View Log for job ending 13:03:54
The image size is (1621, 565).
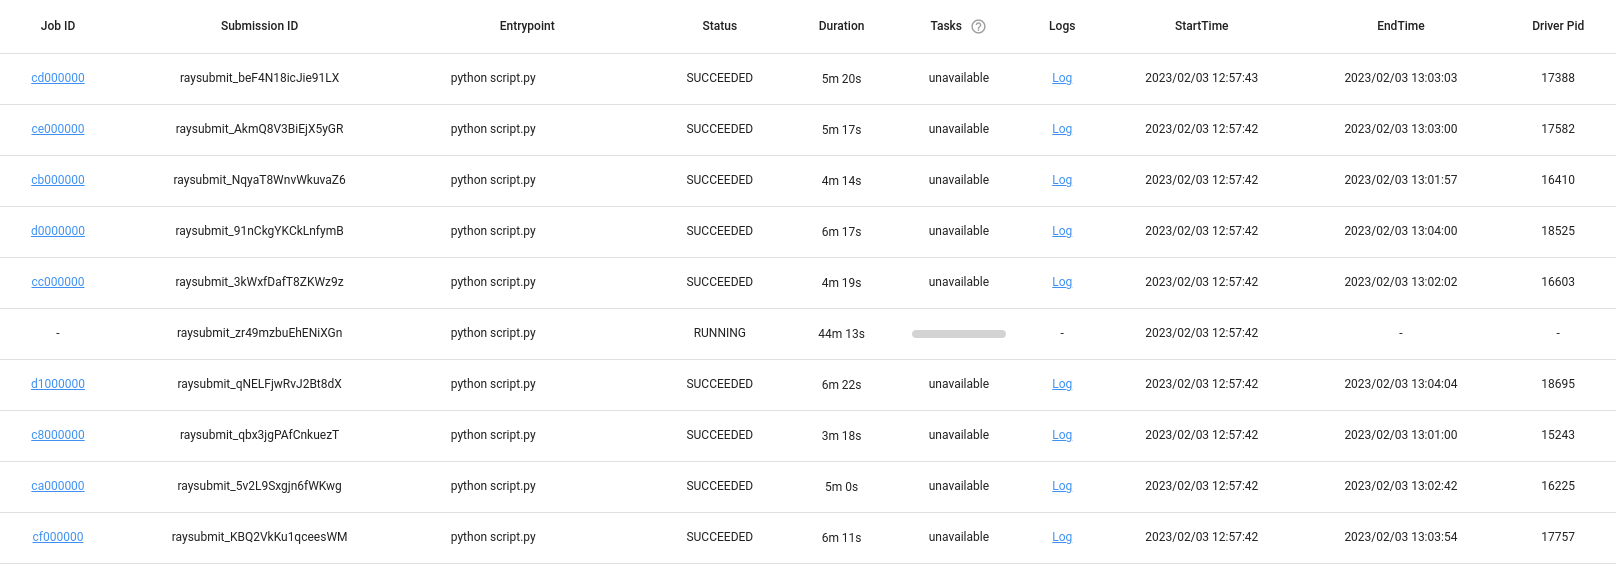[1062, 537]
